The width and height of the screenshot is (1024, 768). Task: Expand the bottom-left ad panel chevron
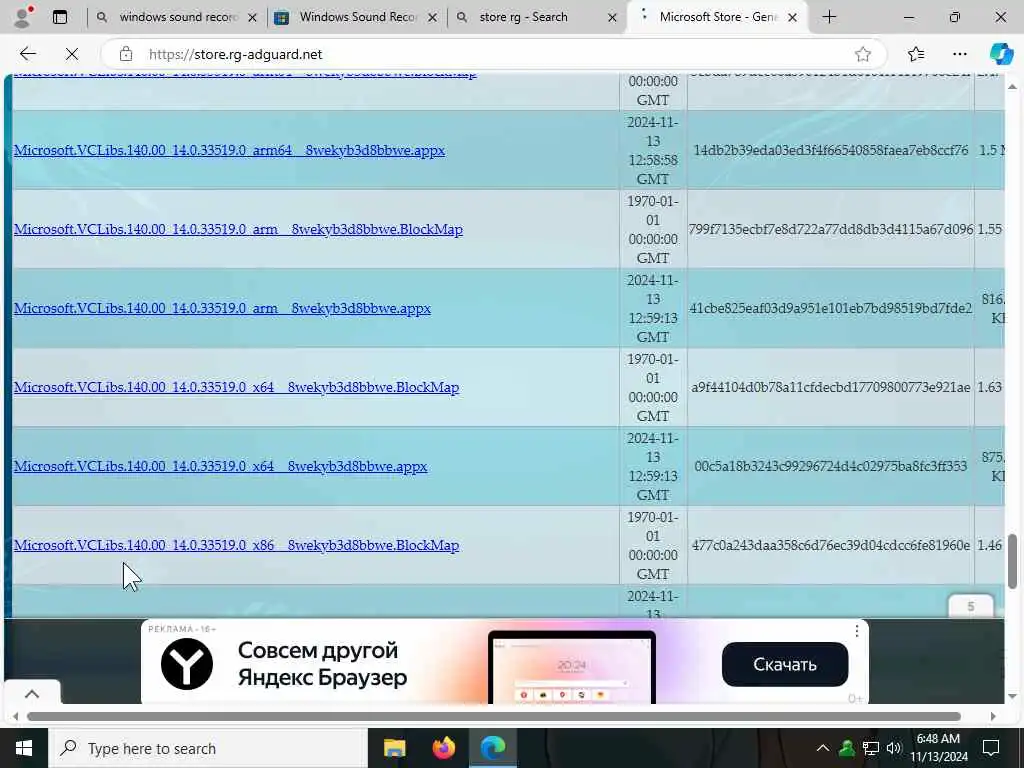[32, 694]
